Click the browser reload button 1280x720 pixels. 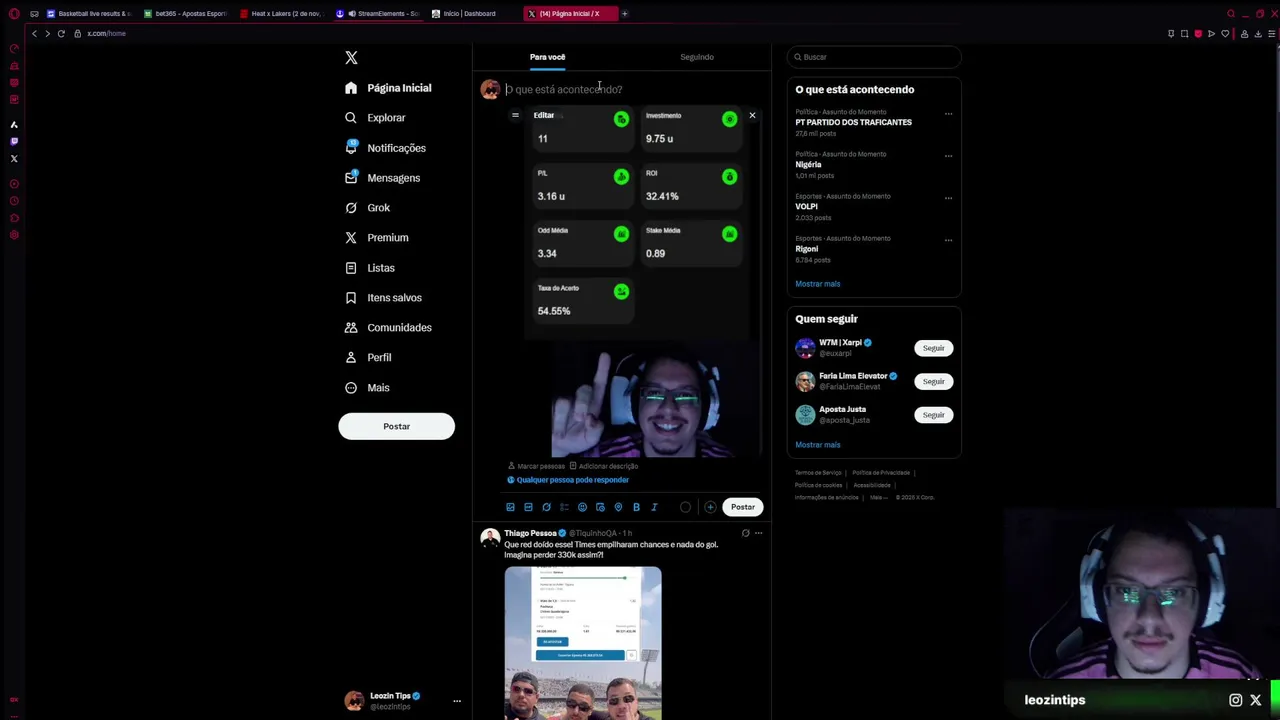pyautogui.click(x=61, y=34)
